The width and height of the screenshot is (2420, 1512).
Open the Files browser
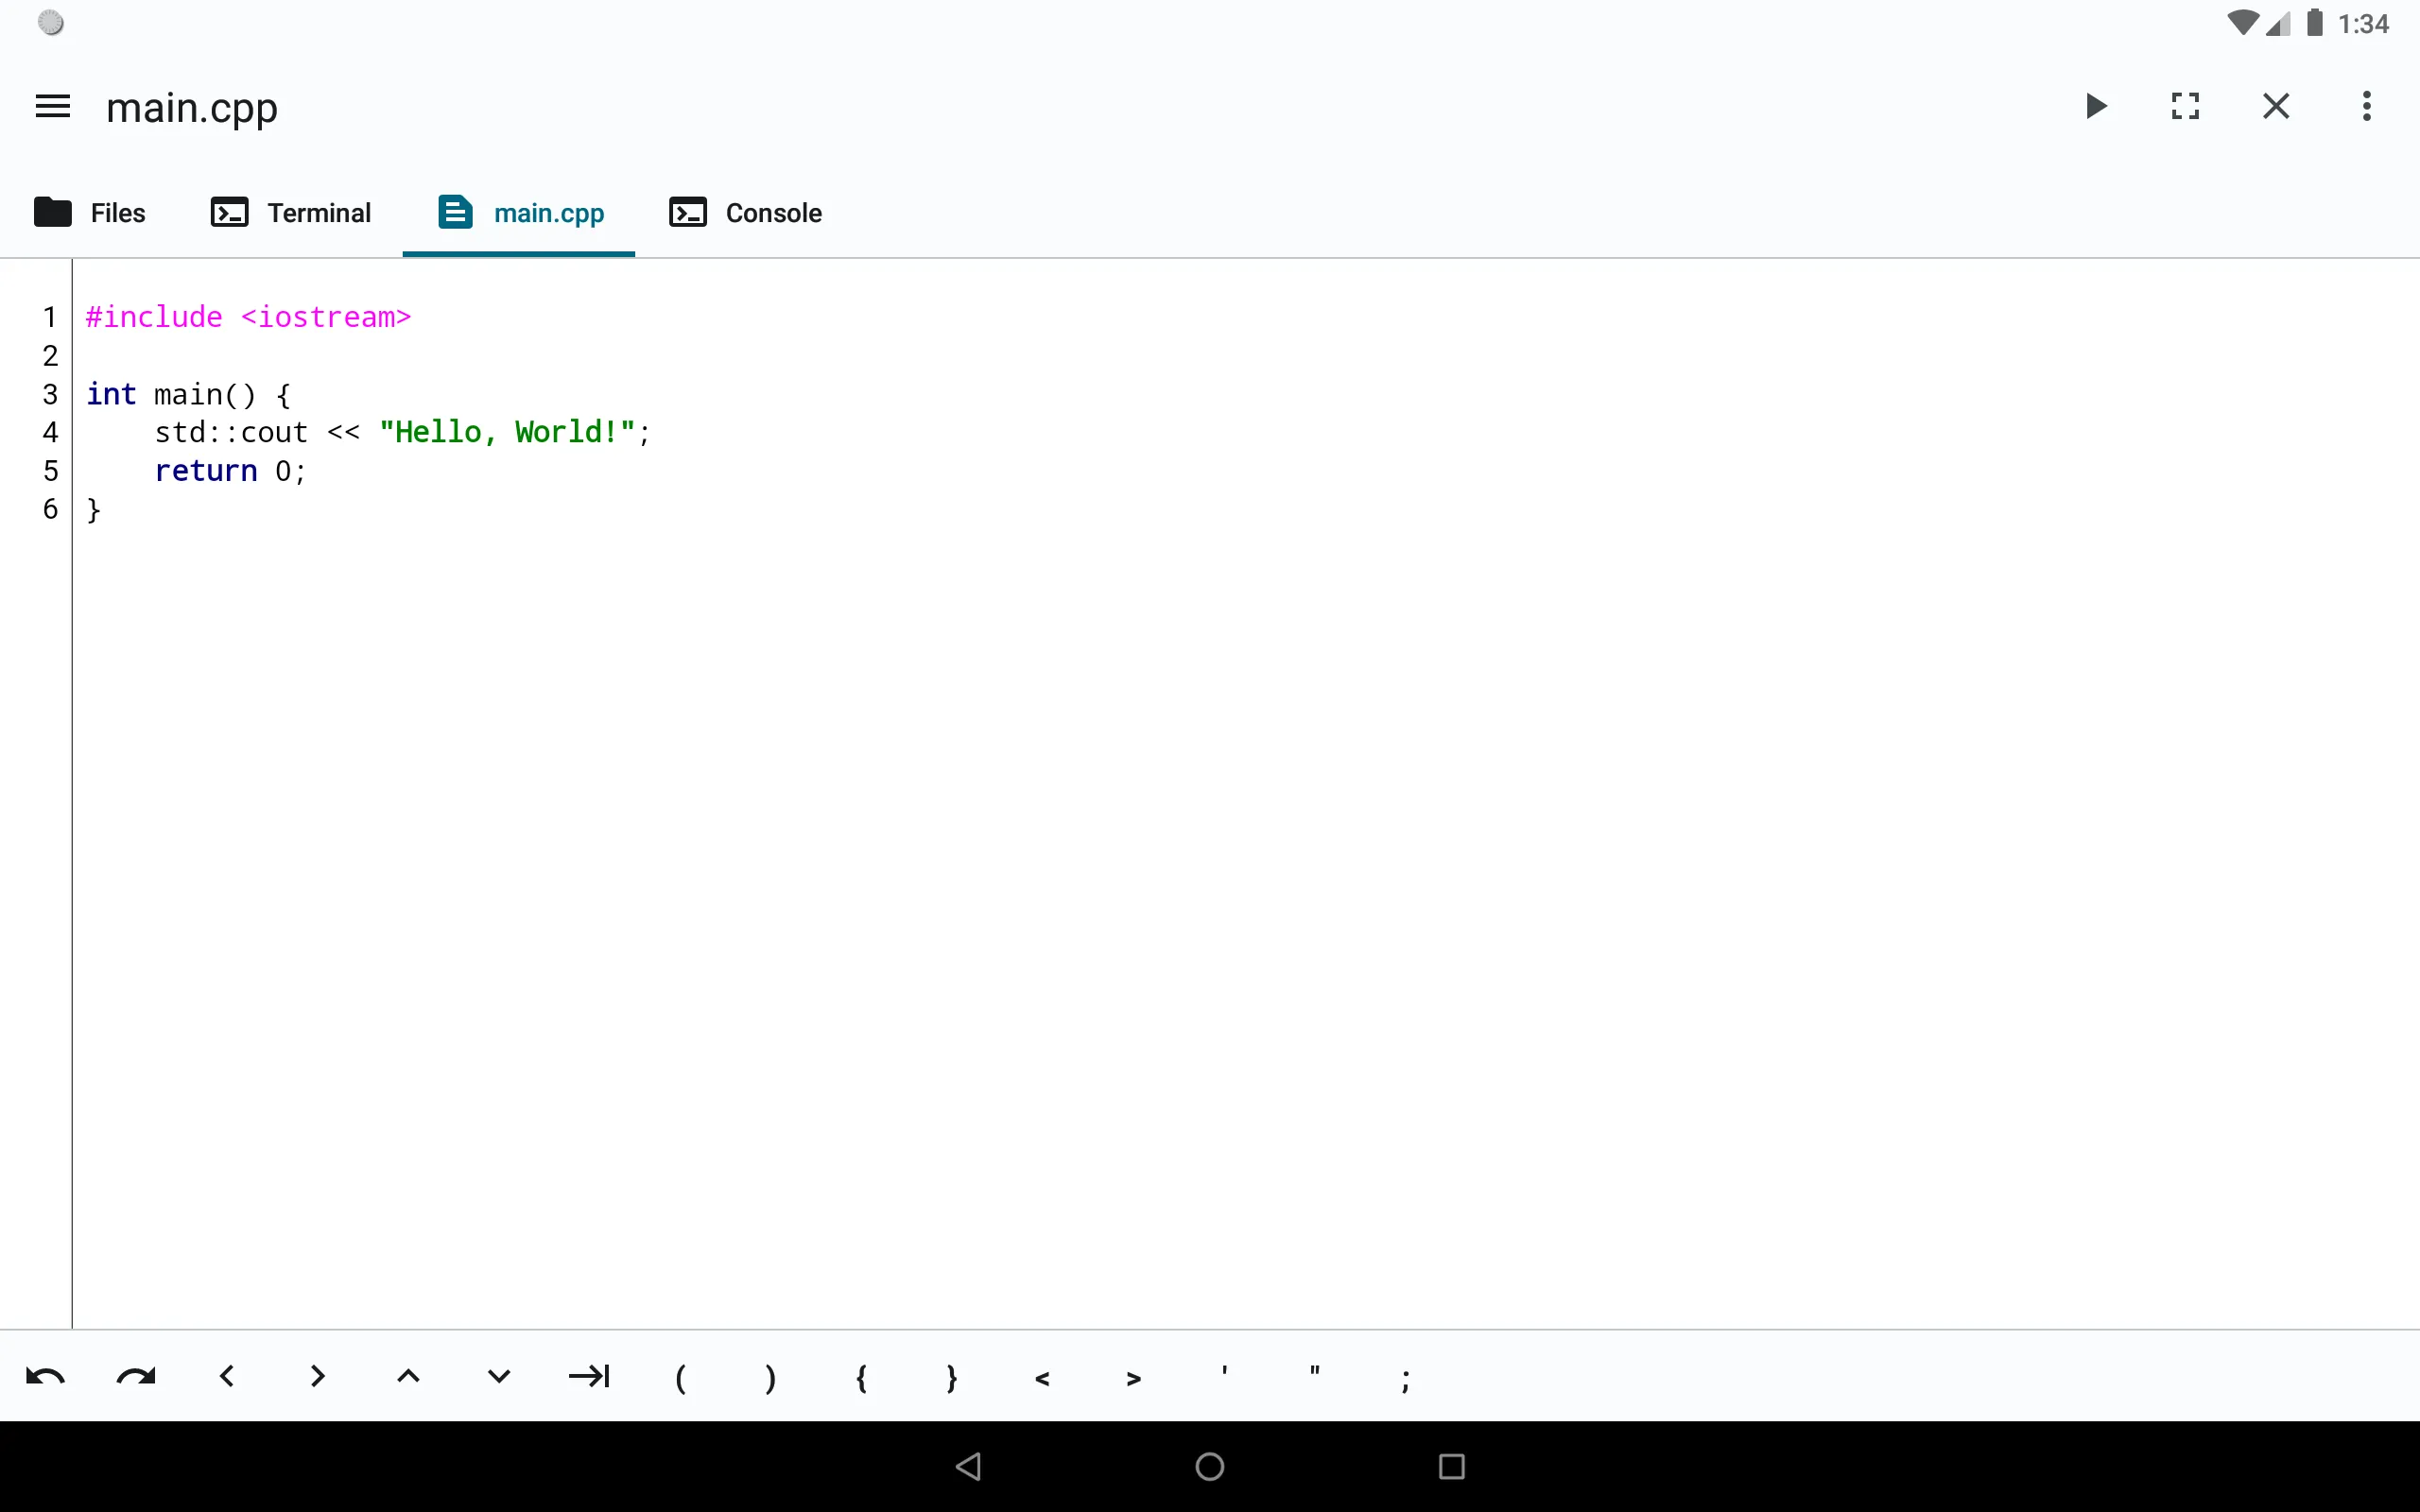90,212
